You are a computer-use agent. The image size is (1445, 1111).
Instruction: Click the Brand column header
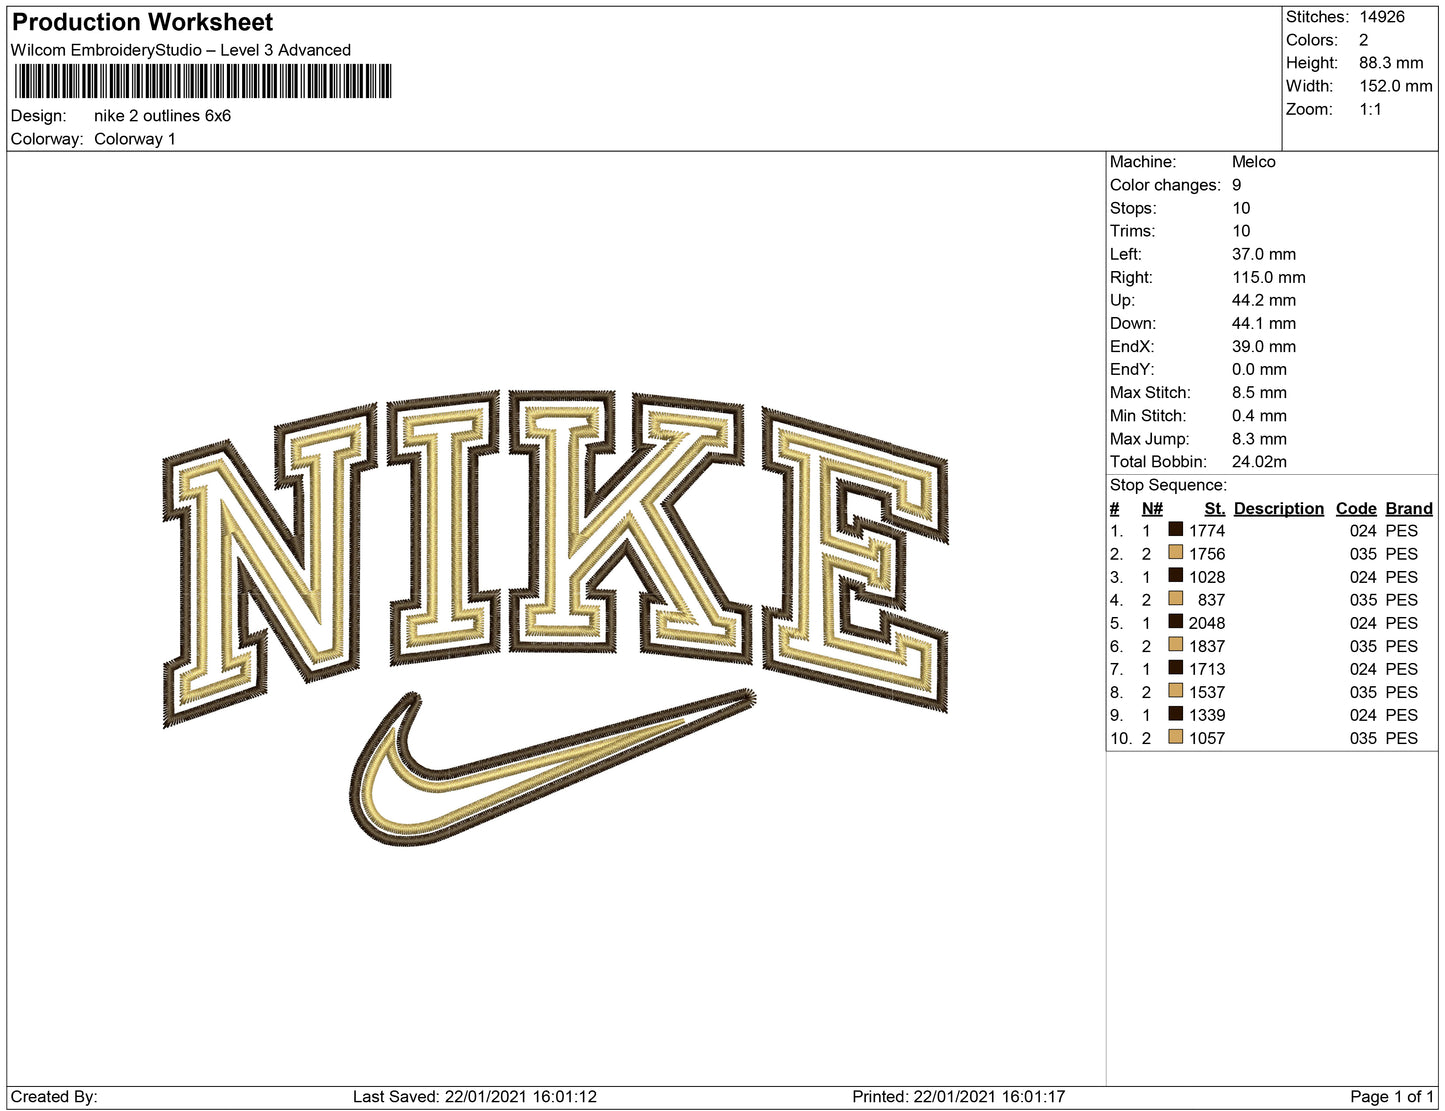(x=1409, y=509)
